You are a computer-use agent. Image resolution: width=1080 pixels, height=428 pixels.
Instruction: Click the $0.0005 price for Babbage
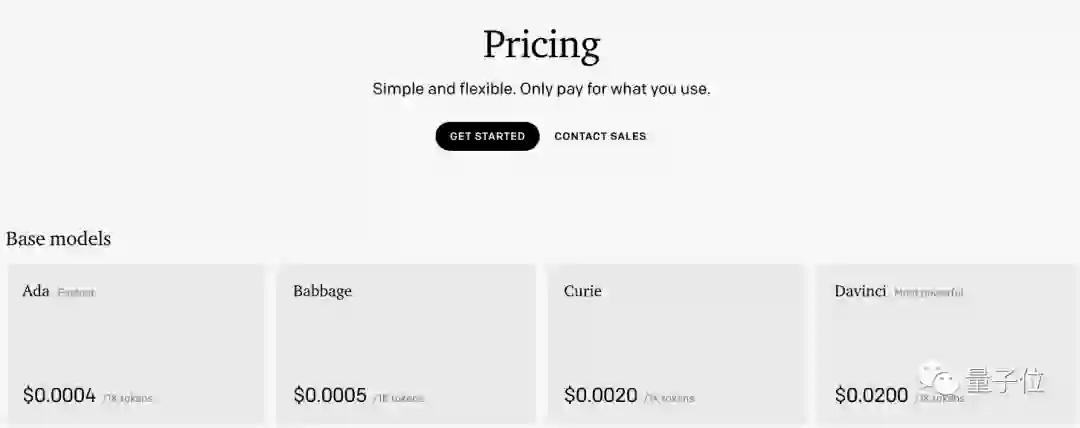tap(330, 395)
